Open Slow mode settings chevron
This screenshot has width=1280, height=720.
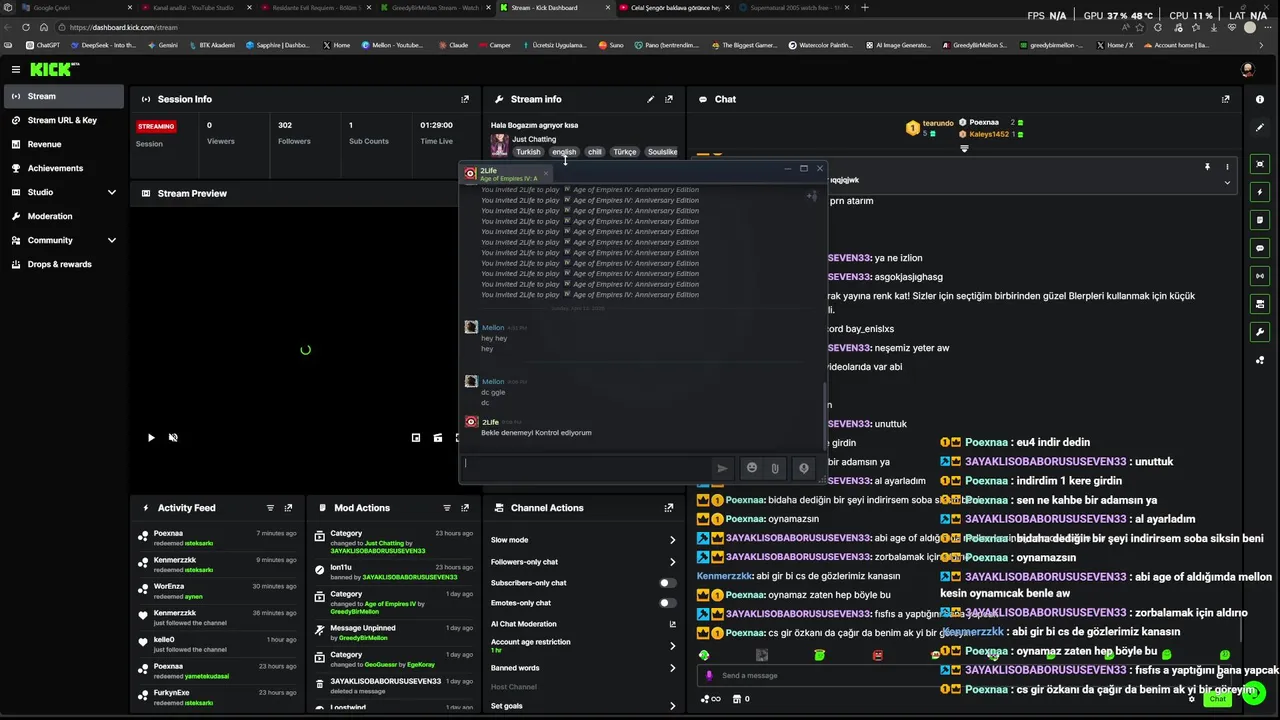[x=672, y=540]
